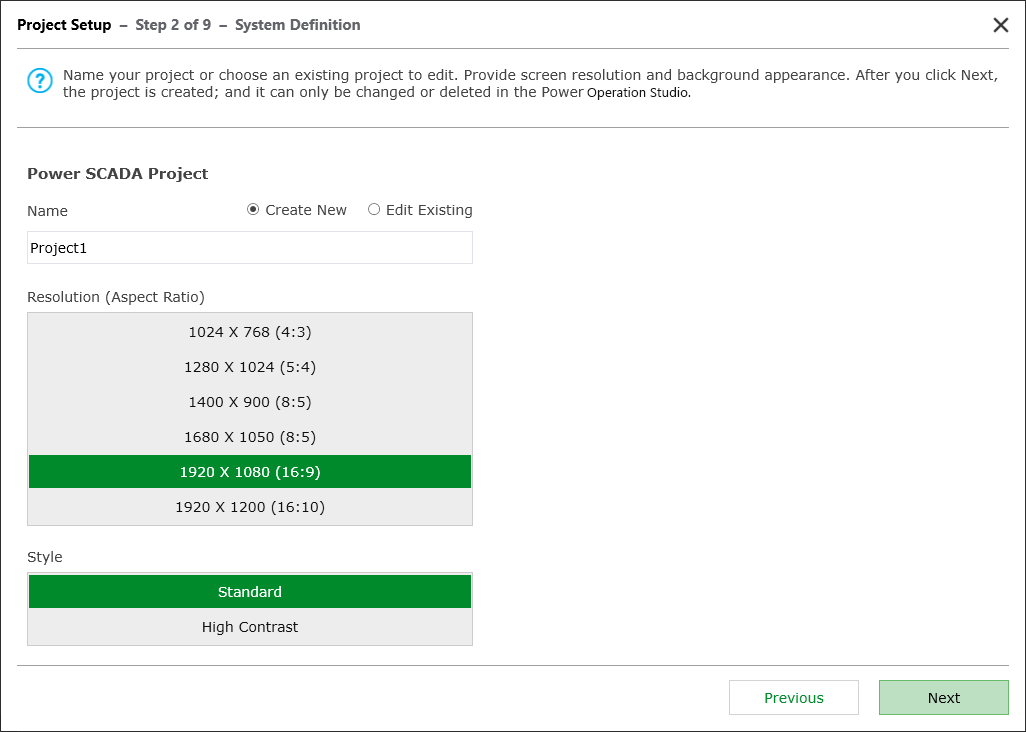Select the Edit Existing radio button
The height and width of the screenshot is (732, 1026).
[374, 210]
